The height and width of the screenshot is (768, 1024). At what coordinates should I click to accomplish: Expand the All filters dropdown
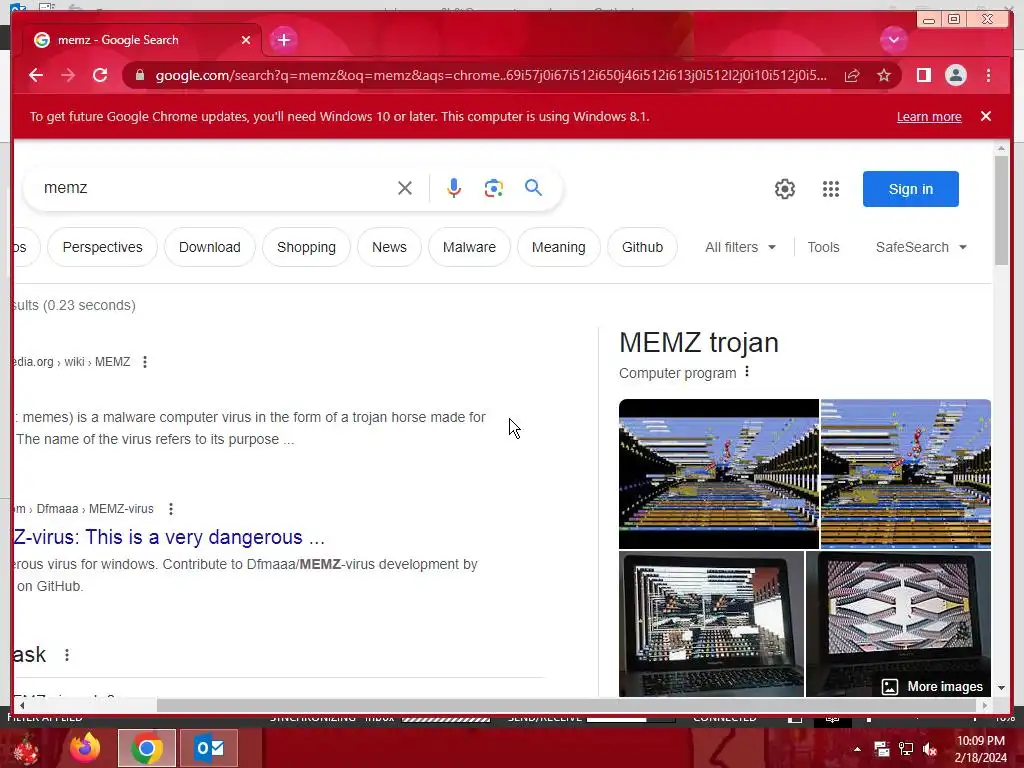coord(740,247)
